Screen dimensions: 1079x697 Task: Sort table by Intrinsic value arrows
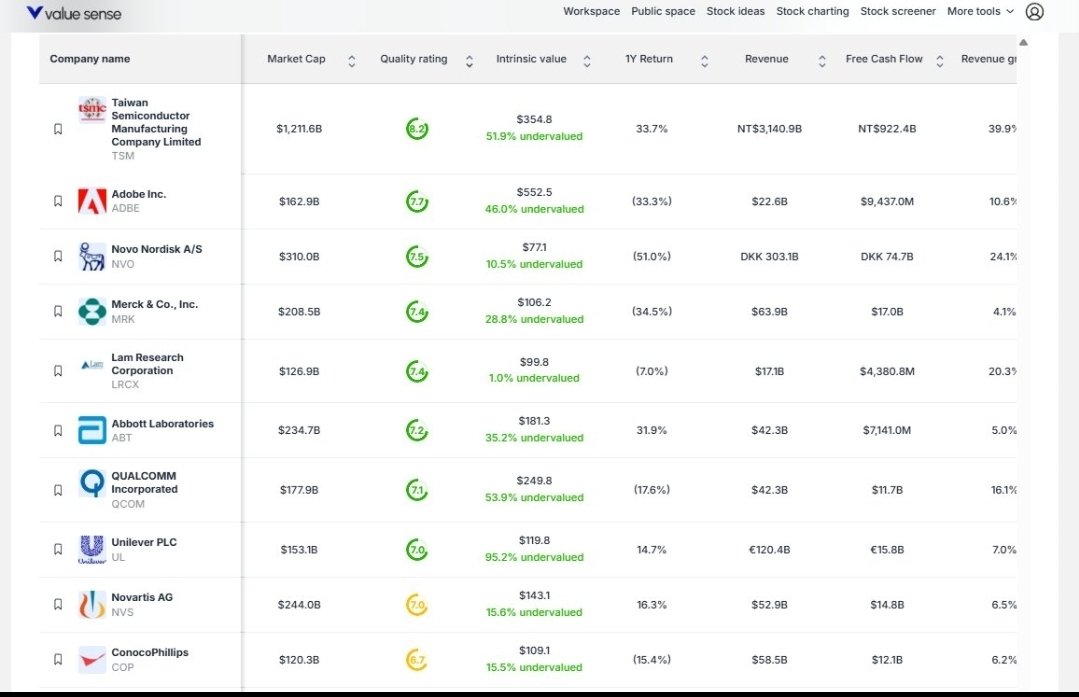(x=587, y=61)
